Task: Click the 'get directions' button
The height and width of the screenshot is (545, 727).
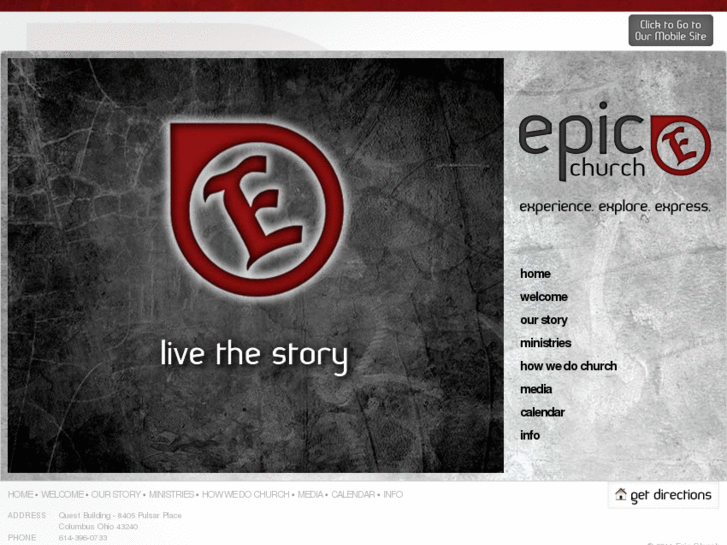Action: click(x=663, y=495)
